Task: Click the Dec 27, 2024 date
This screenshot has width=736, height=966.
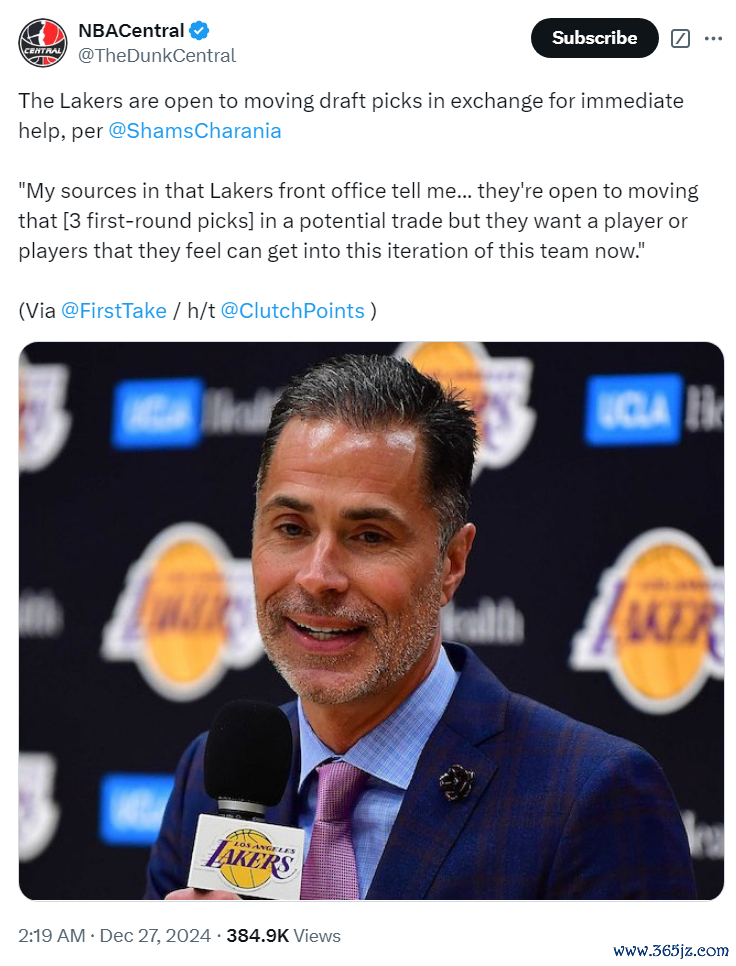Action: (155, 935)
